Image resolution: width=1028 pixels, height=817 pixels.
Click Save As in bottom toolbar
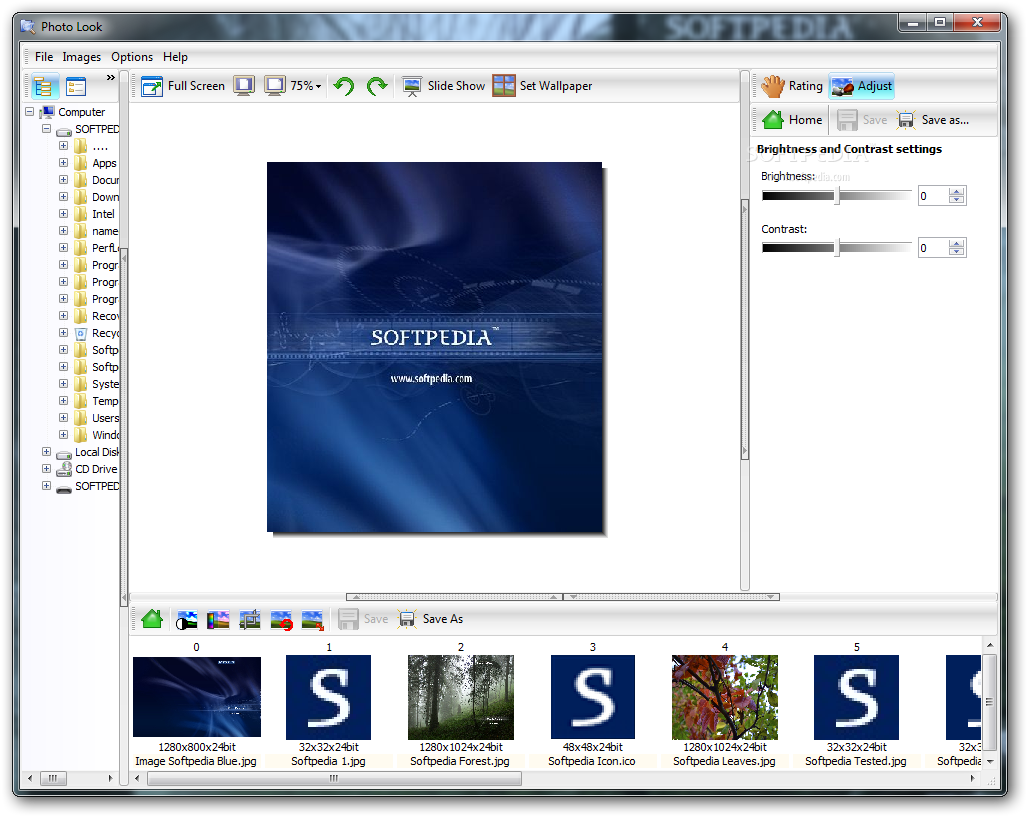click(431, 619)
